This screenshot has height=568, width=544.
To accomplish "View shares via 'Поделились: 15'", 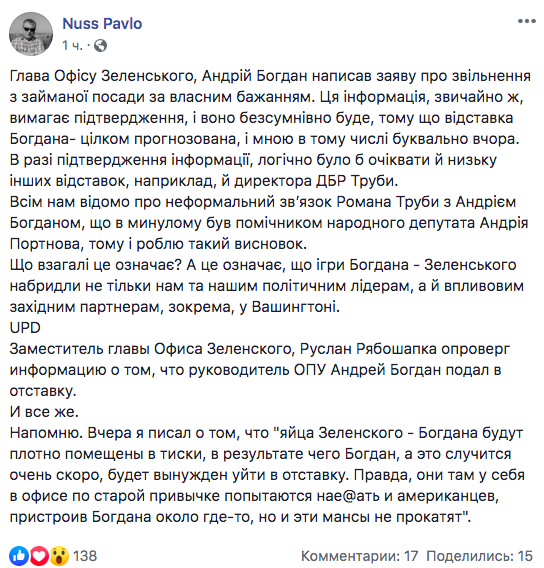I will pyautogui.click(x=480, y=556).
